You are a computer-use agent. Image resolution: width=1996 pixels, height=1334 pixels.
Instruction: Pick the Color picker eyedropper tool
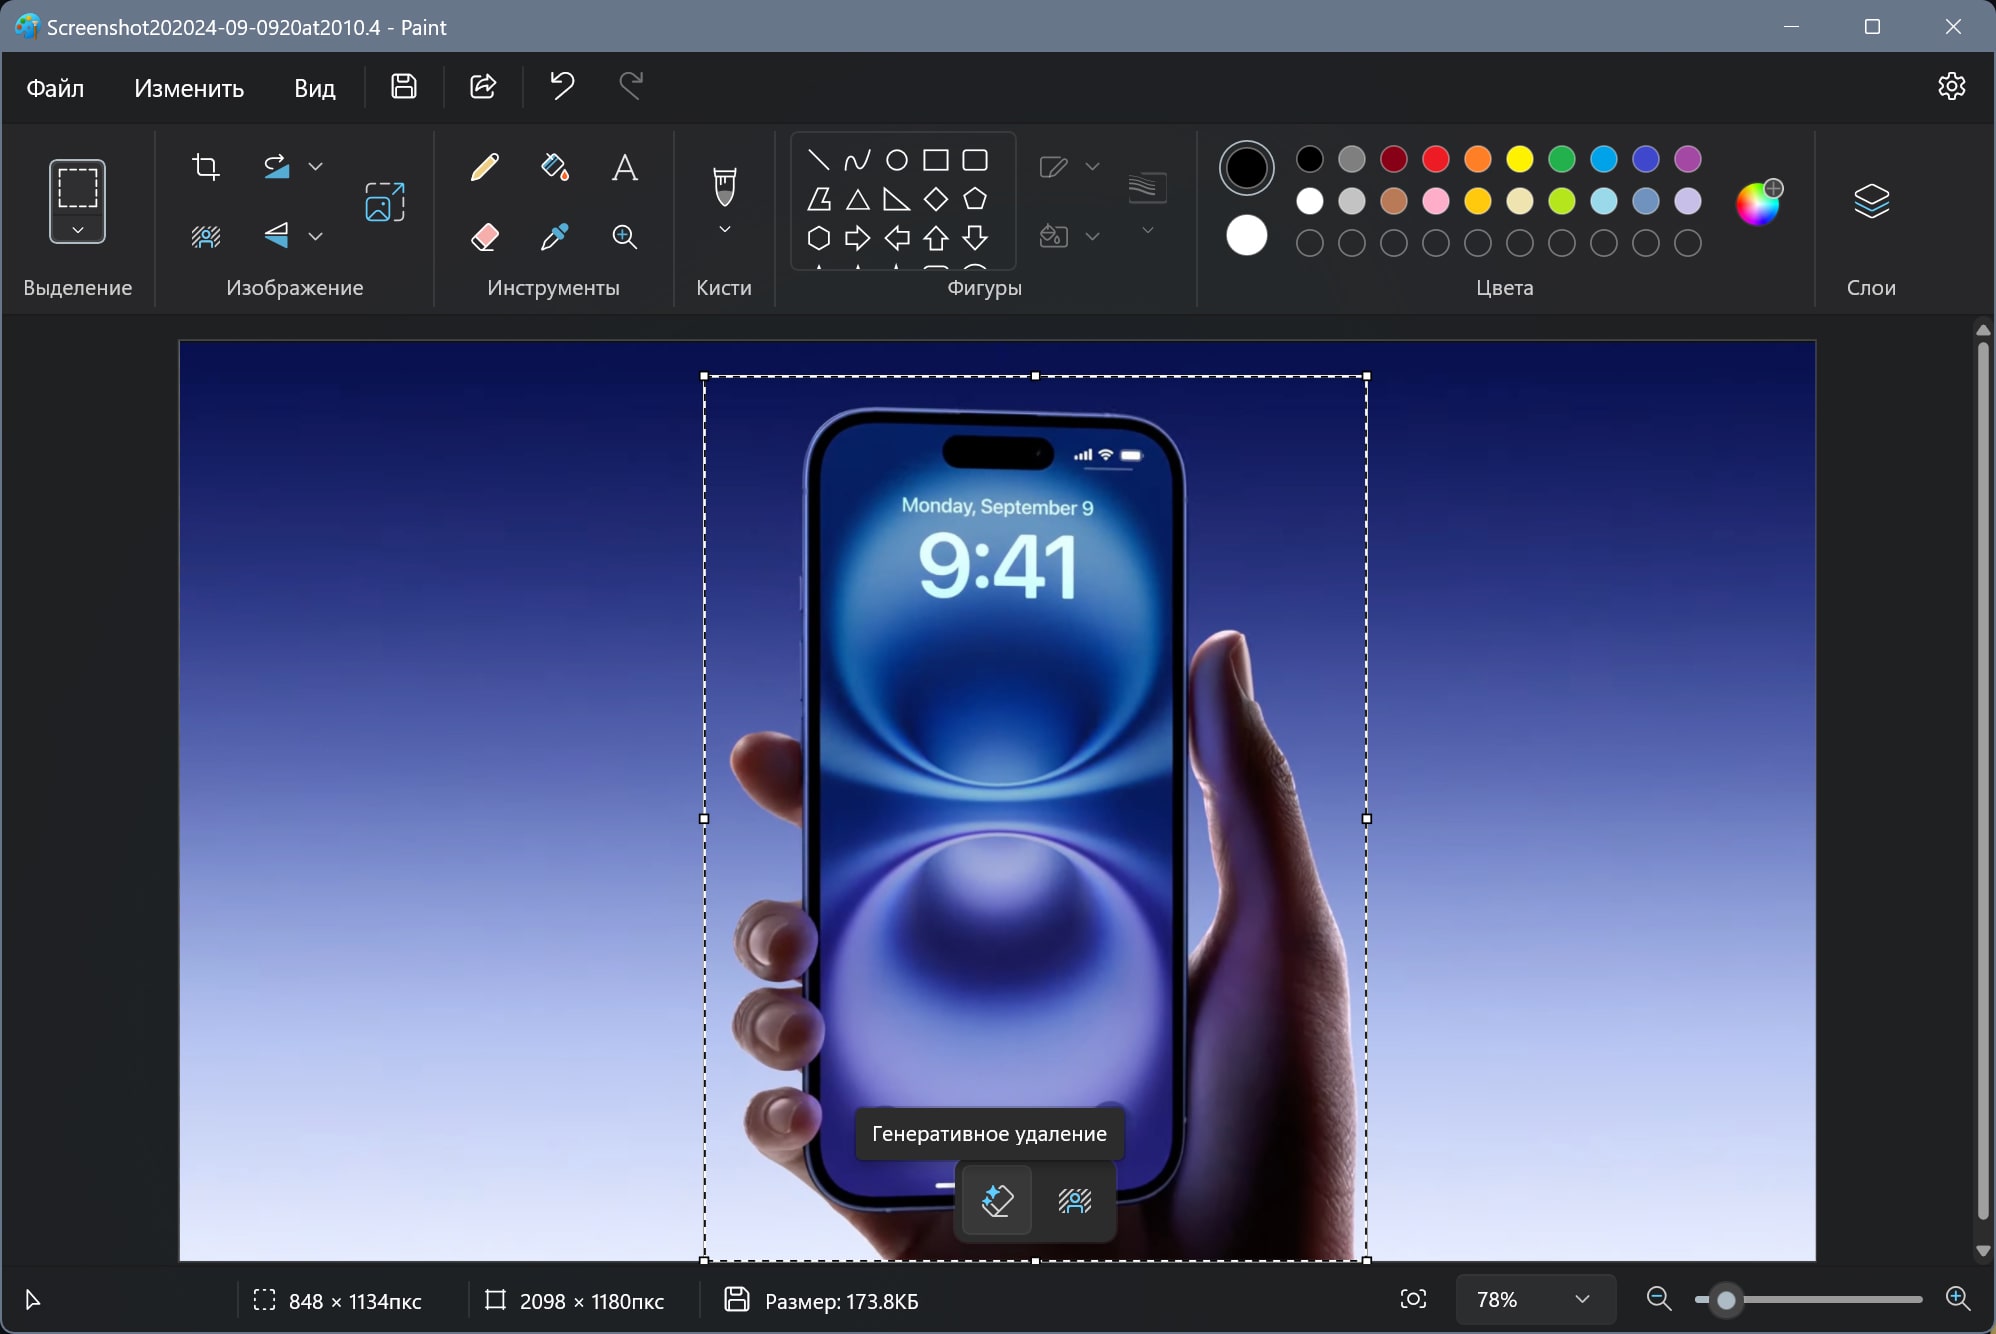coord(555,237)
